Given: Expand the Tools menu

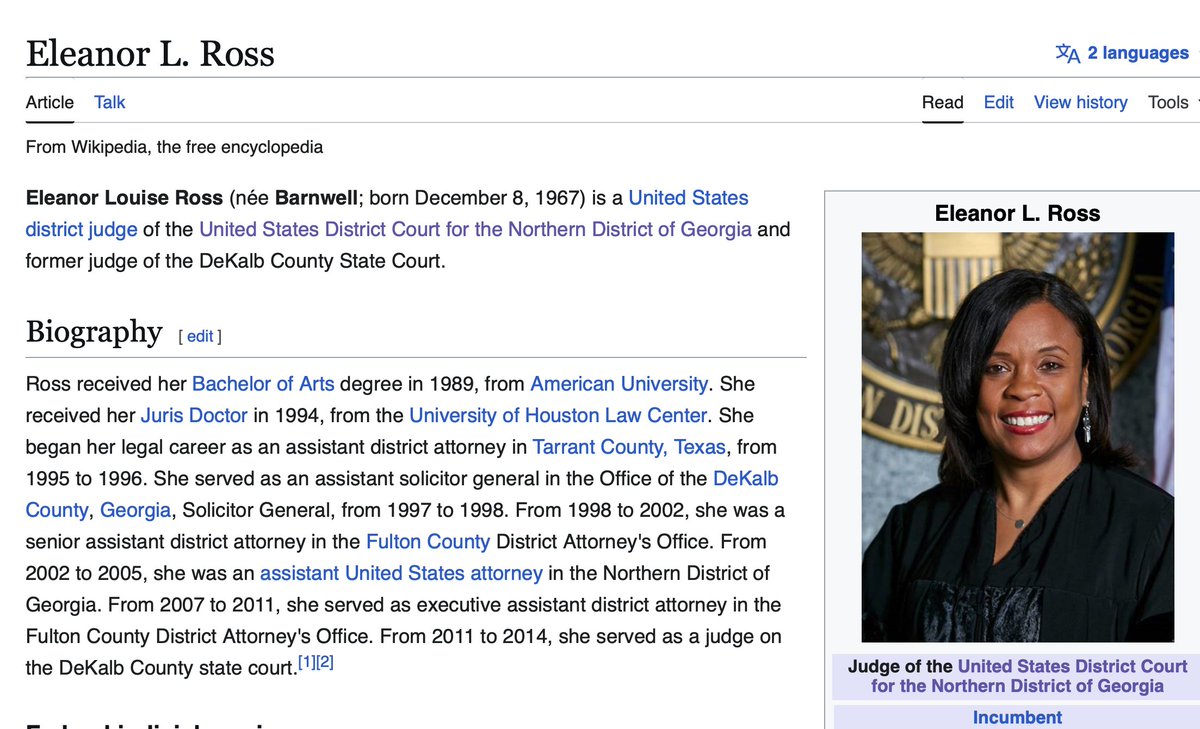Looking at the screenshot, I should point(1172,102).
